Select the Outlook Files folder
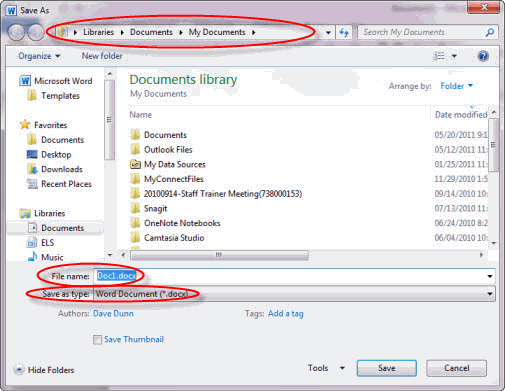 (x=161, y=150)
